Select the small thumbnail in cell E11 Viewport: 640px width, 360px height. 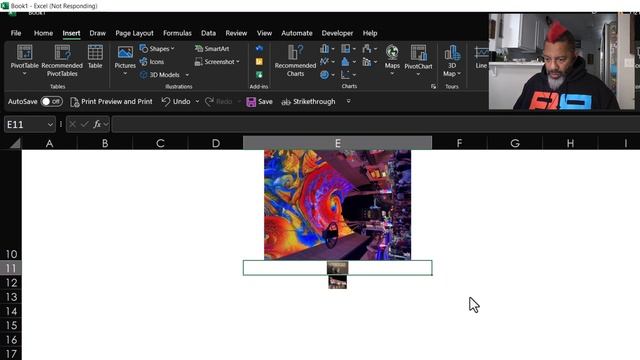pos(338,268)
